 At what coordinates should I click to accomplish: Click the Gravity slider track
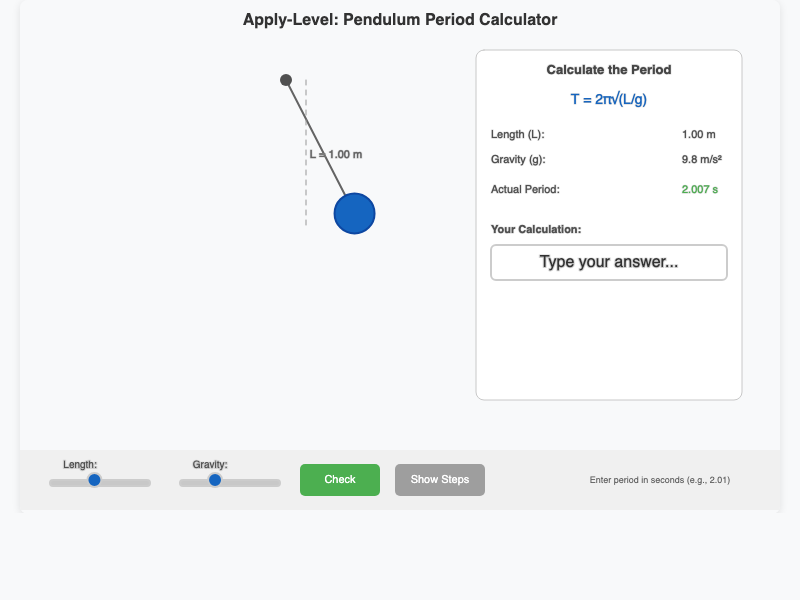point(255,481)
